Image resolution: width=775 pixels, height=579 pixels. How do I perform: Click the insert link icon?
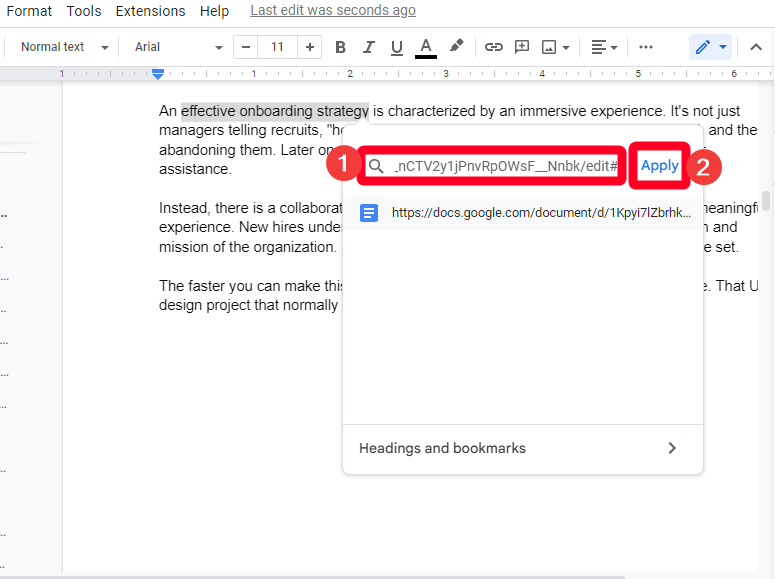coord(494,47)
